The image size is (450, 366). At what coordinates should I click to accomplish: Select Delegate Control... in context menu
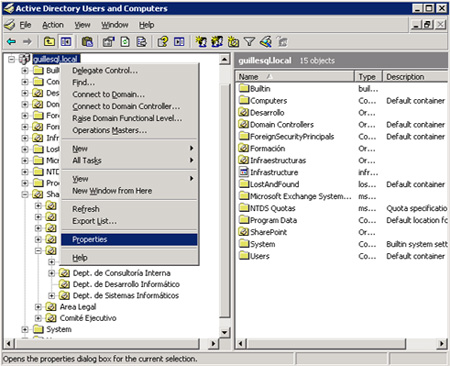[x=129, y=70]
